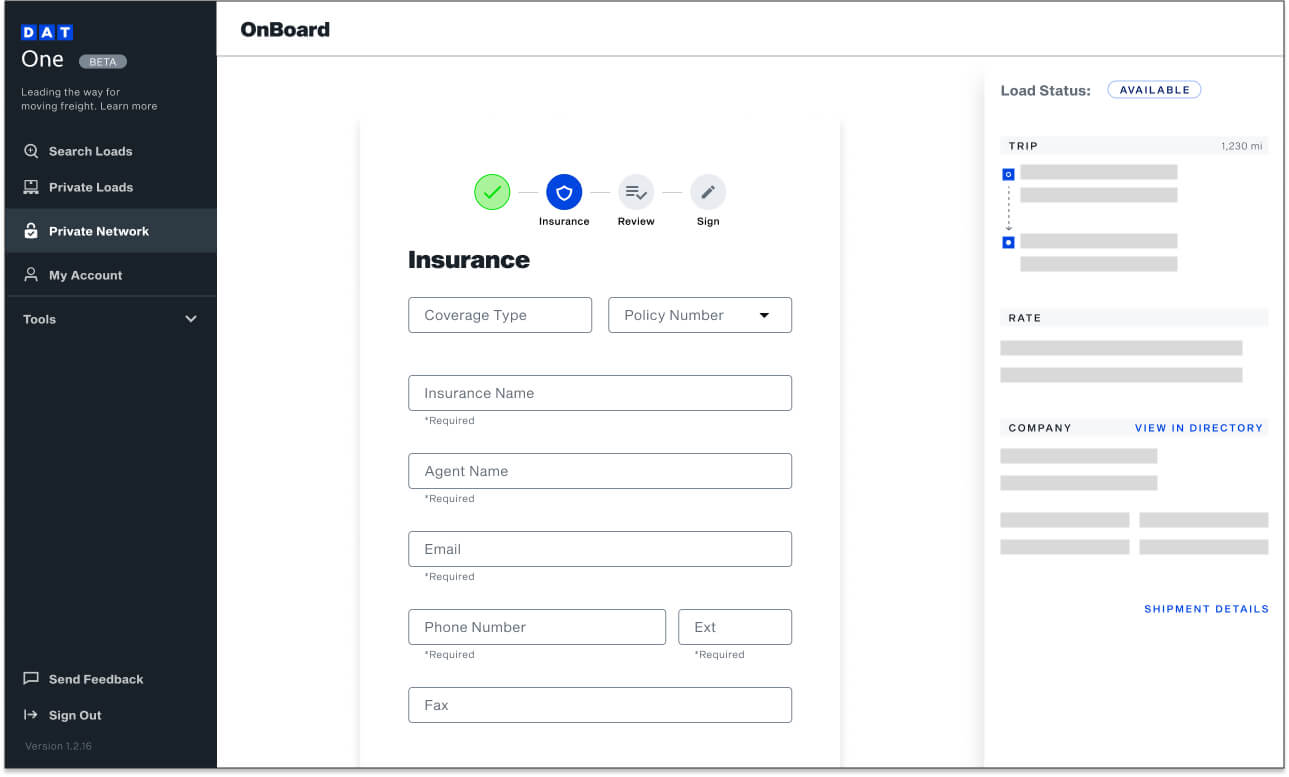The height and width of the screenshot is (777, 1289).
Task: Click into the Phone Number field
Action: 537,627
